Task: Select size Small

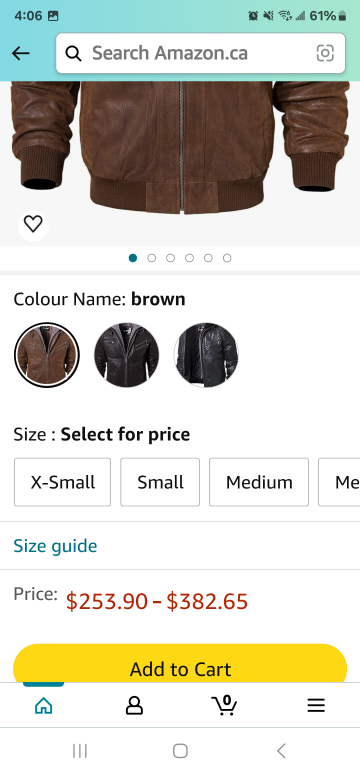Action: (x=160, y=482)
